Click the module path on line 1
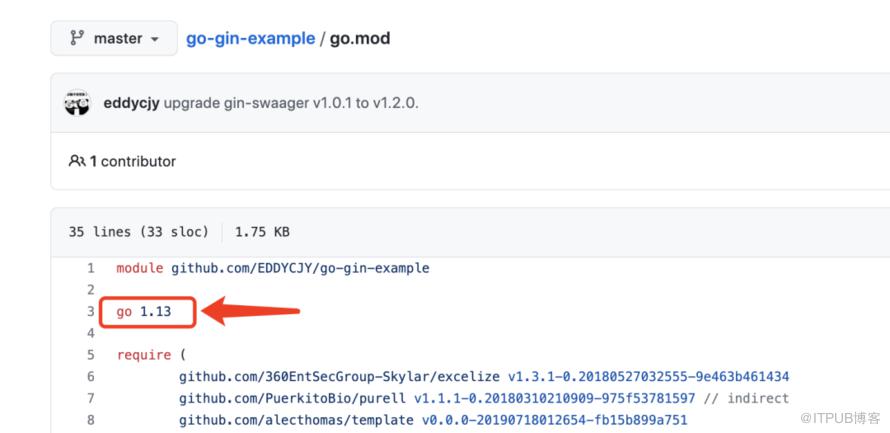Image resolution: width=890 pixels, height=433 pixels. [x=300, y=268]
